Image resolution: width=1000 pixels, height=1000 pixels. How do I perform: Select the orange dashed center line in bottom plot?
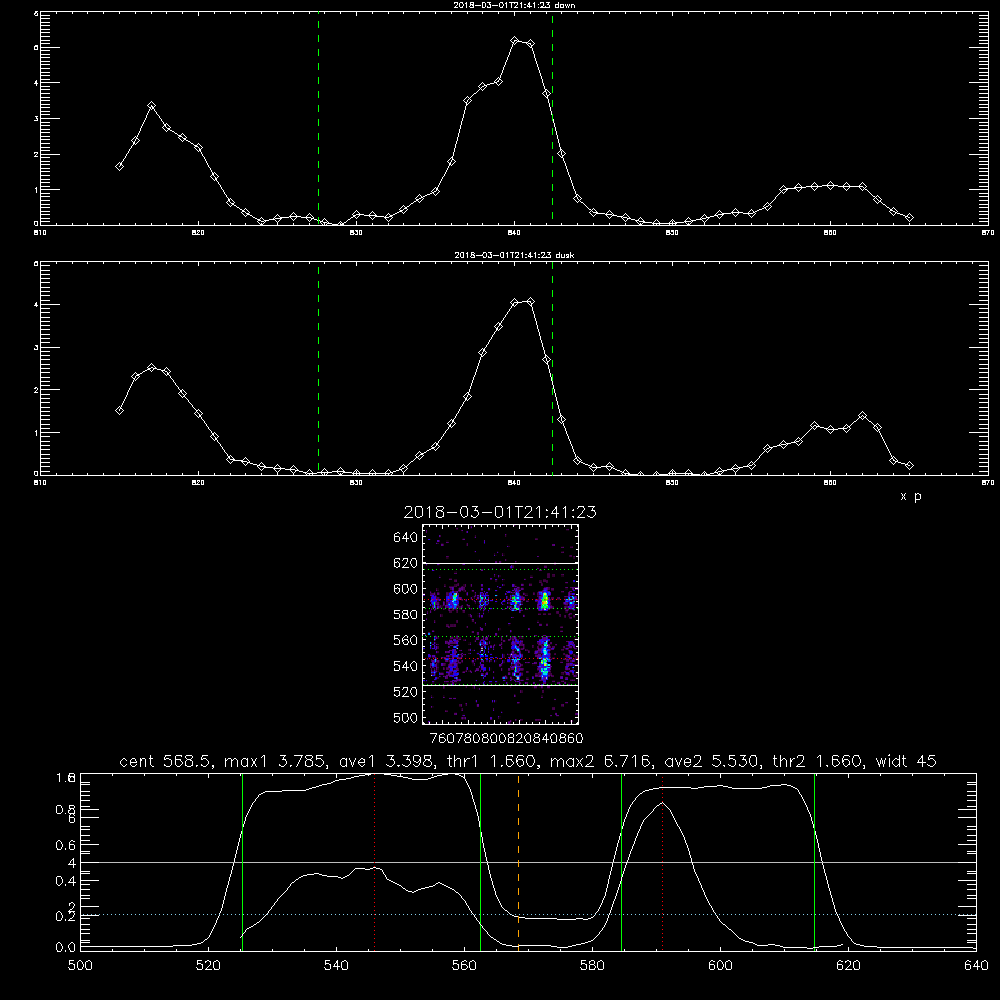[518, 861]
